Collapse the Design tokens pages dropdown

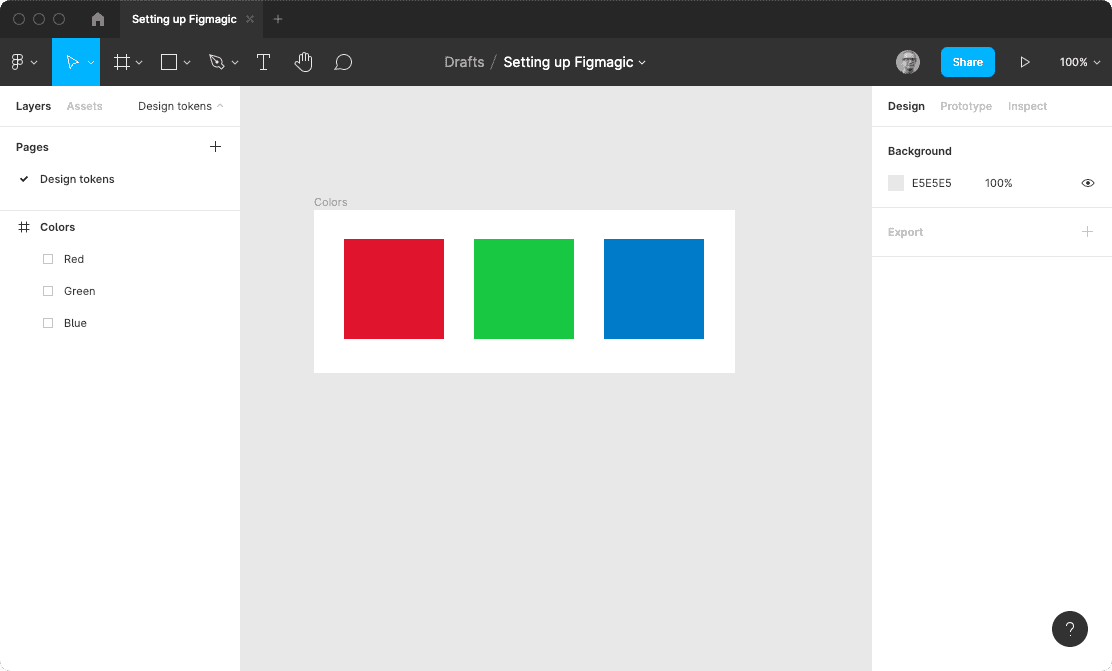click(180, 106)
